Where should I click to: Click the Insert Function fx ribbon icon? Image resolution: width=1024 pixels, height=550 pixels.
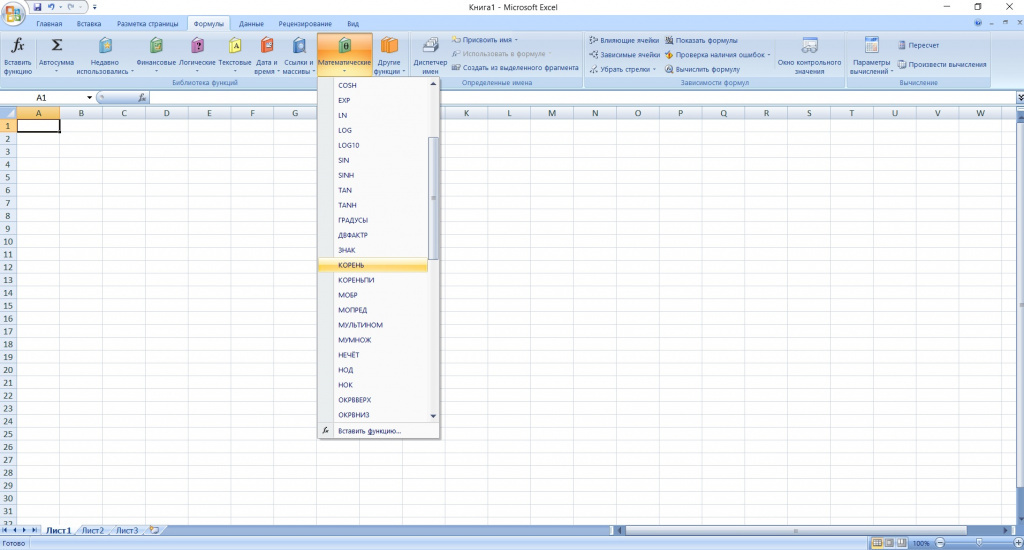pos(18,46)
